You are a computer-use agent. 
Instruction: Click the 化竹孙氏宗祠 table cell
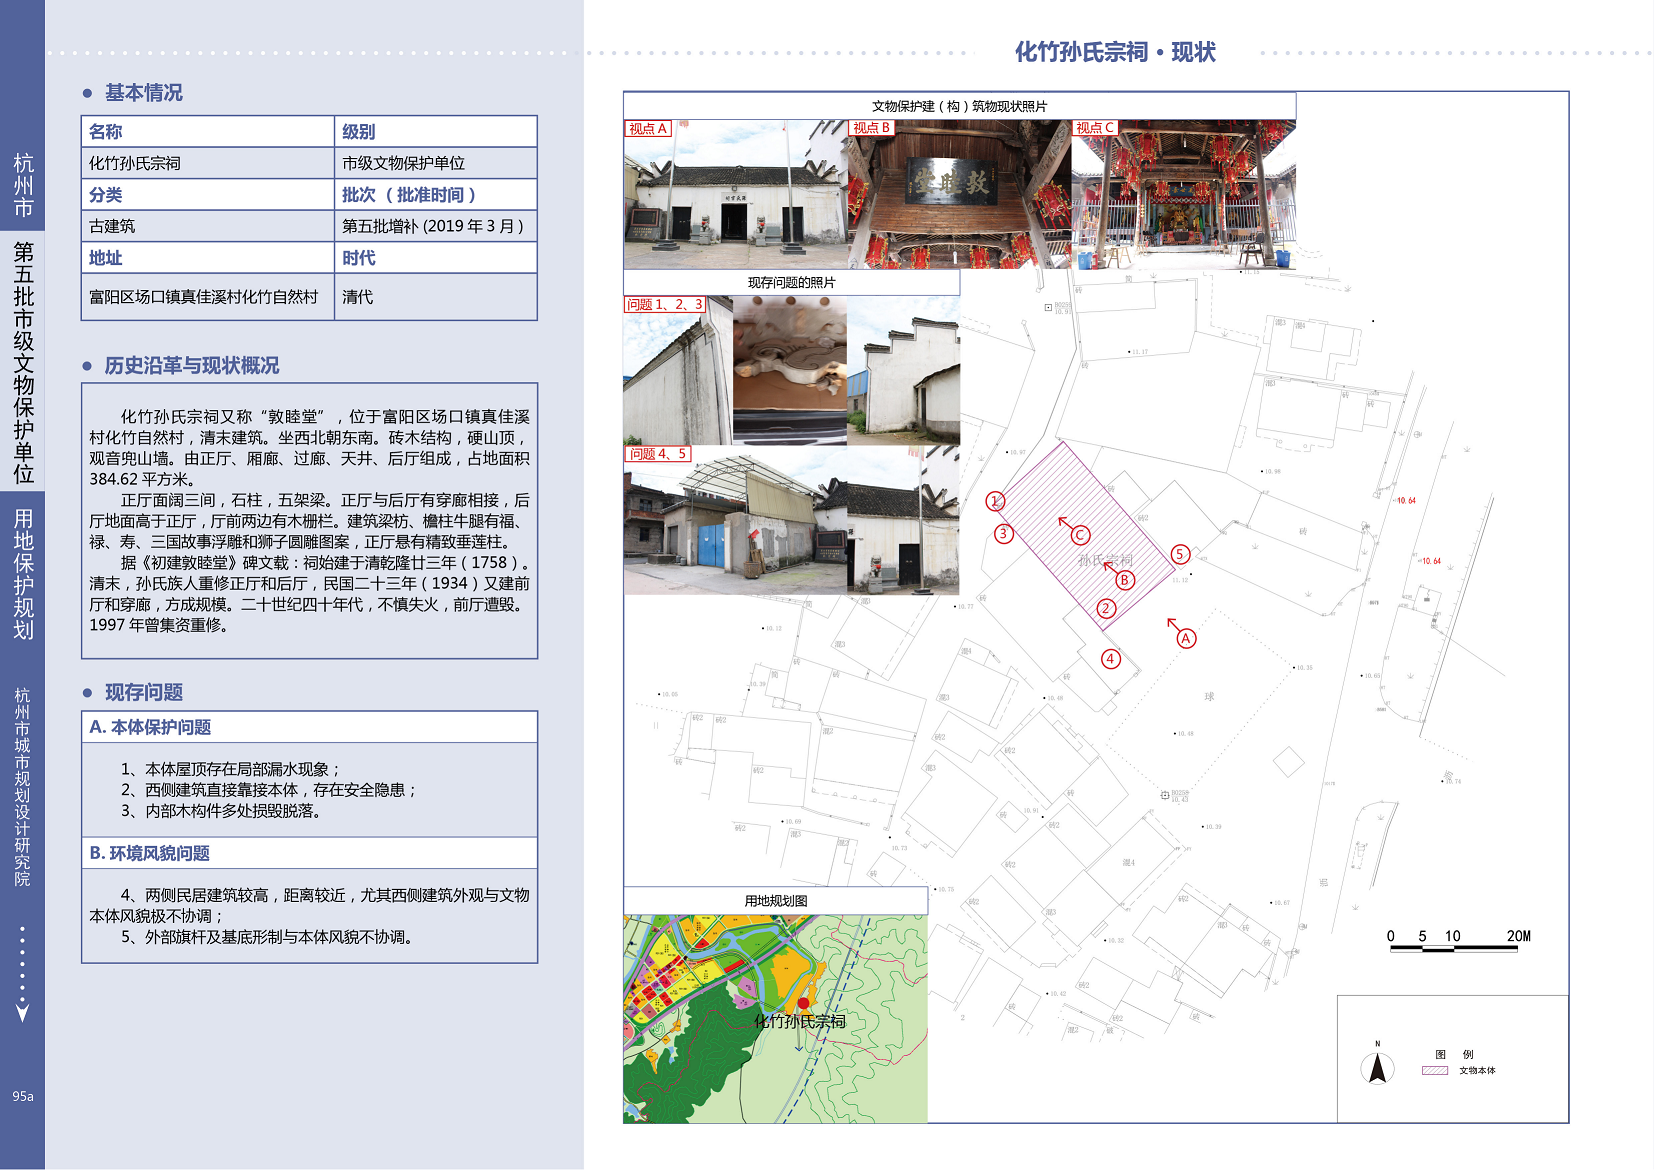click(x=208, y=163)
